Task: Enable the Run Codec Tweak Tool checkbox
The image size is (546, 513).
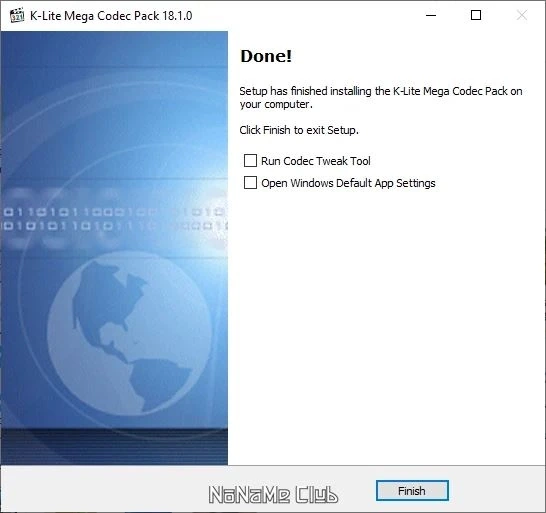Action: click(x=250, y=161)
